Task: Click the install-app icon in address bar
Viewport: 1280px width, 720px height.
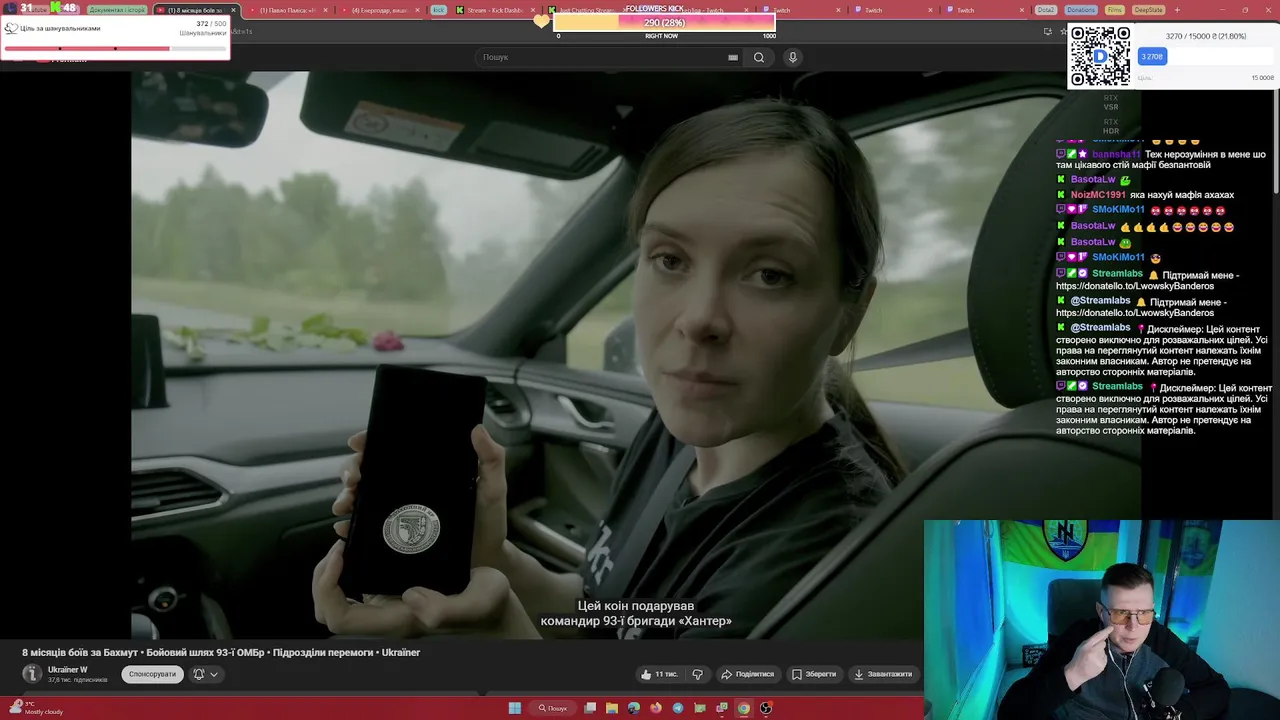Action: [1047, 31]
